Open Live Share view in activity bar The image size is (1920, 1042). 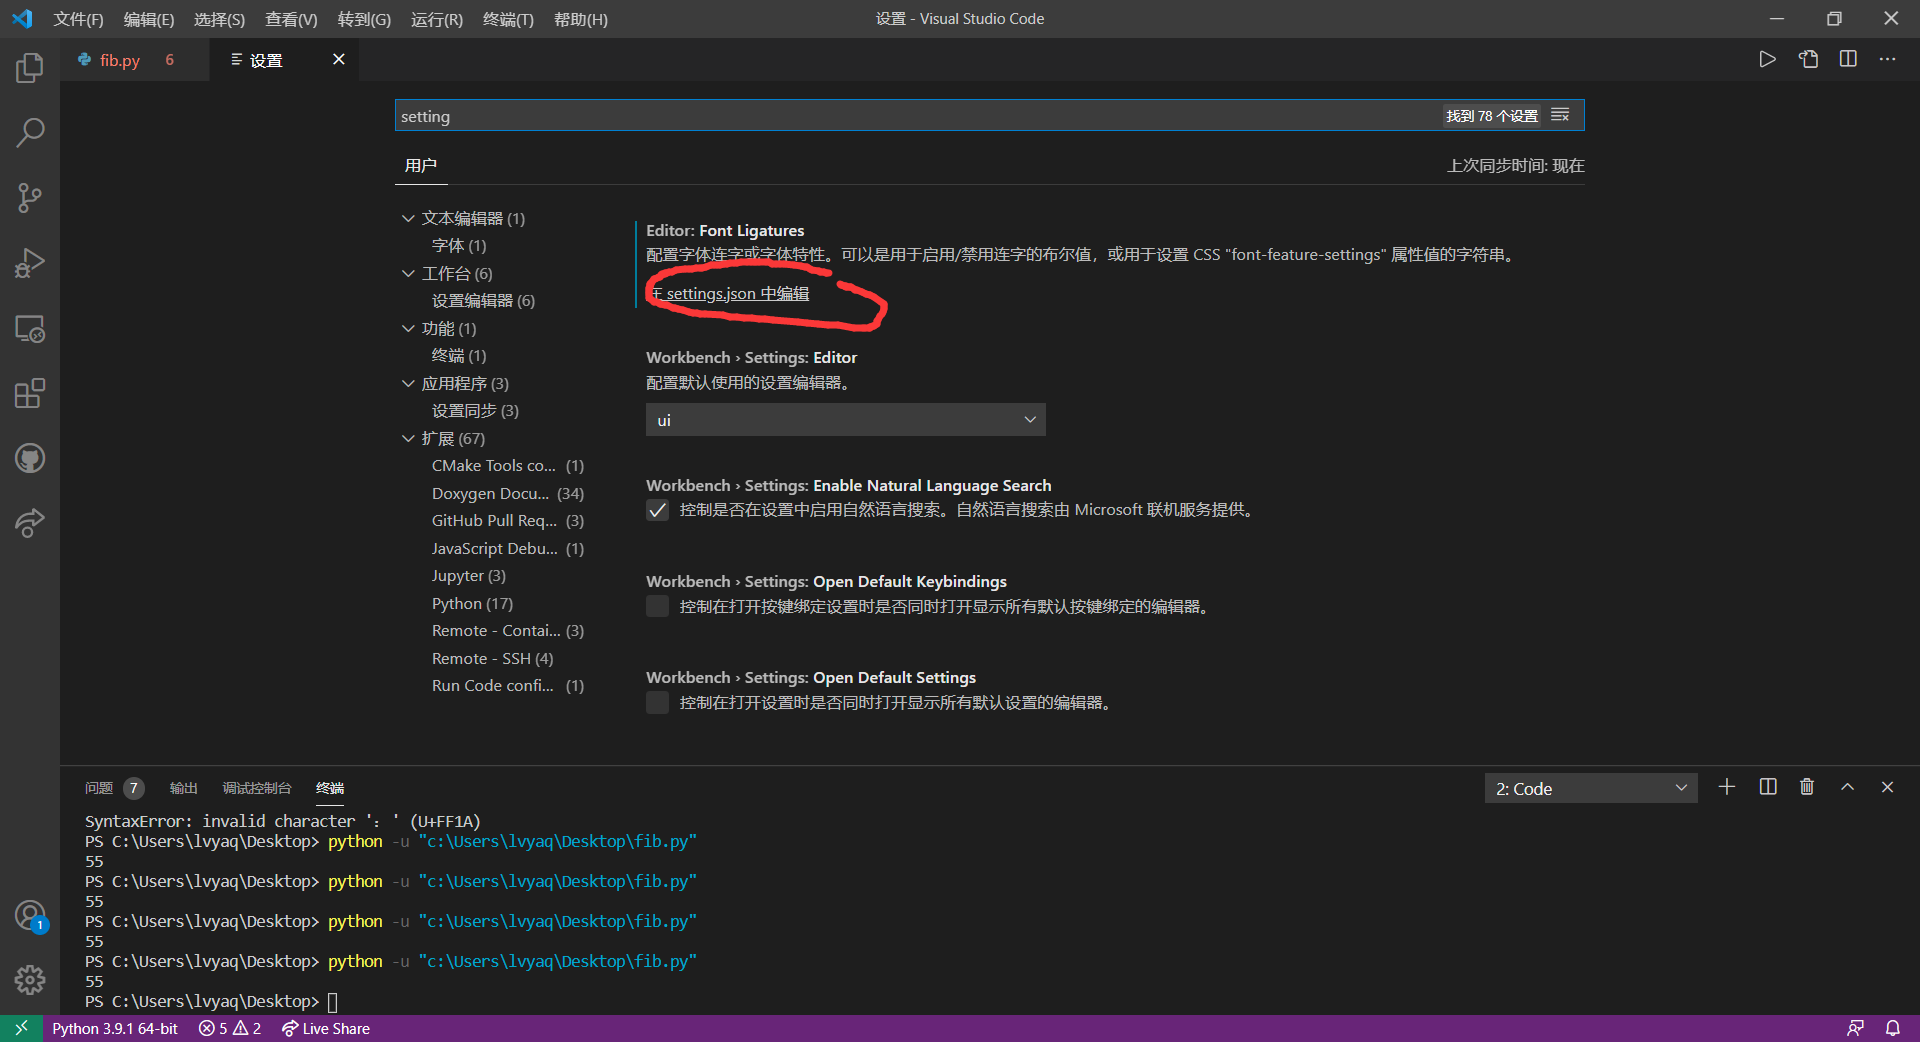30,523
